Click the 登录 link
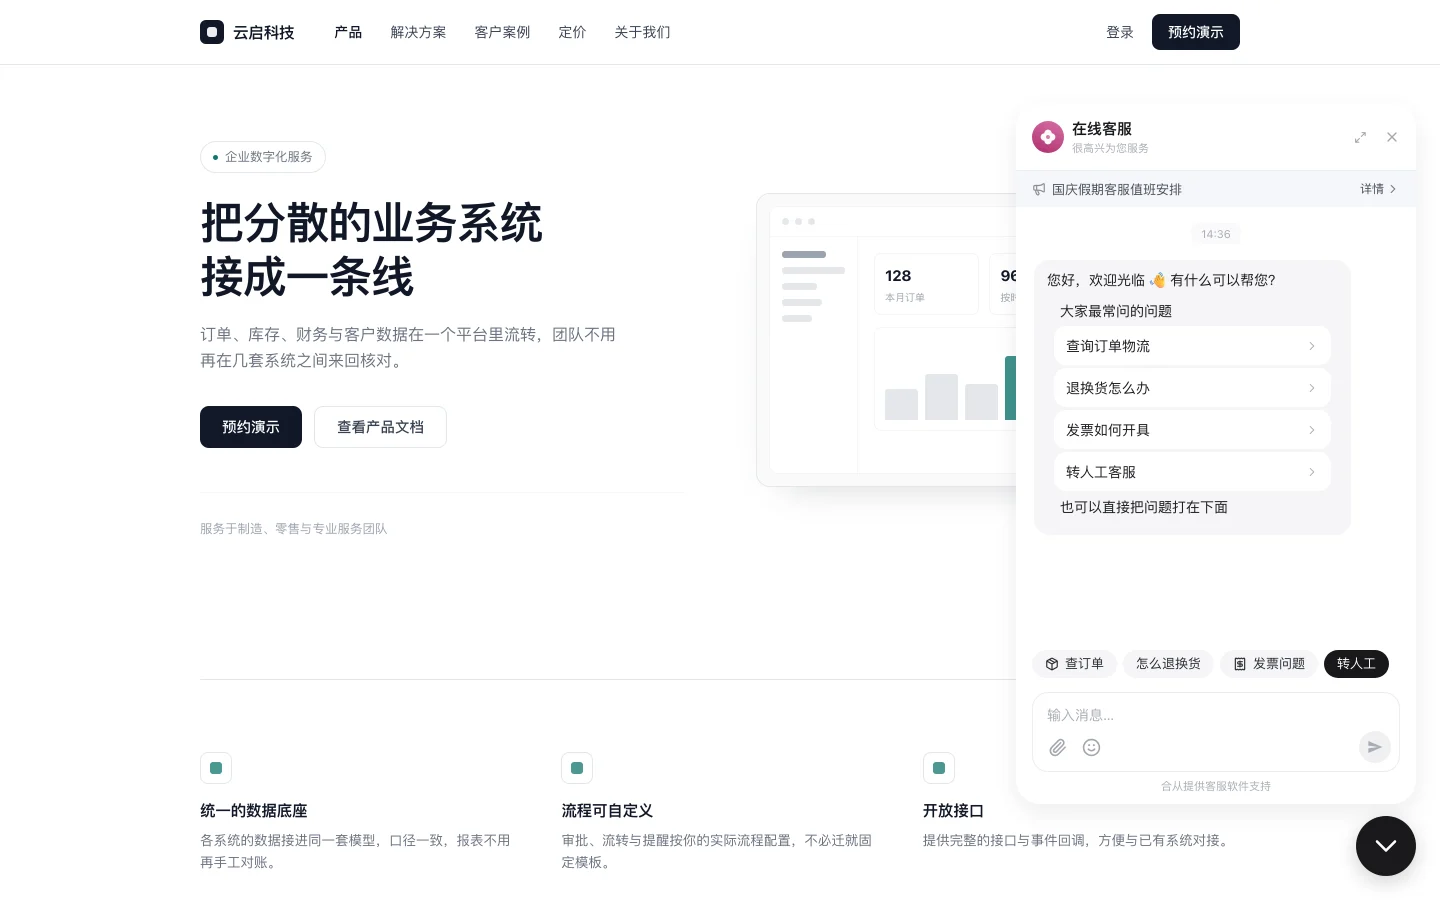Screen dimensions: 1440x900 (x=1120, y=32)
